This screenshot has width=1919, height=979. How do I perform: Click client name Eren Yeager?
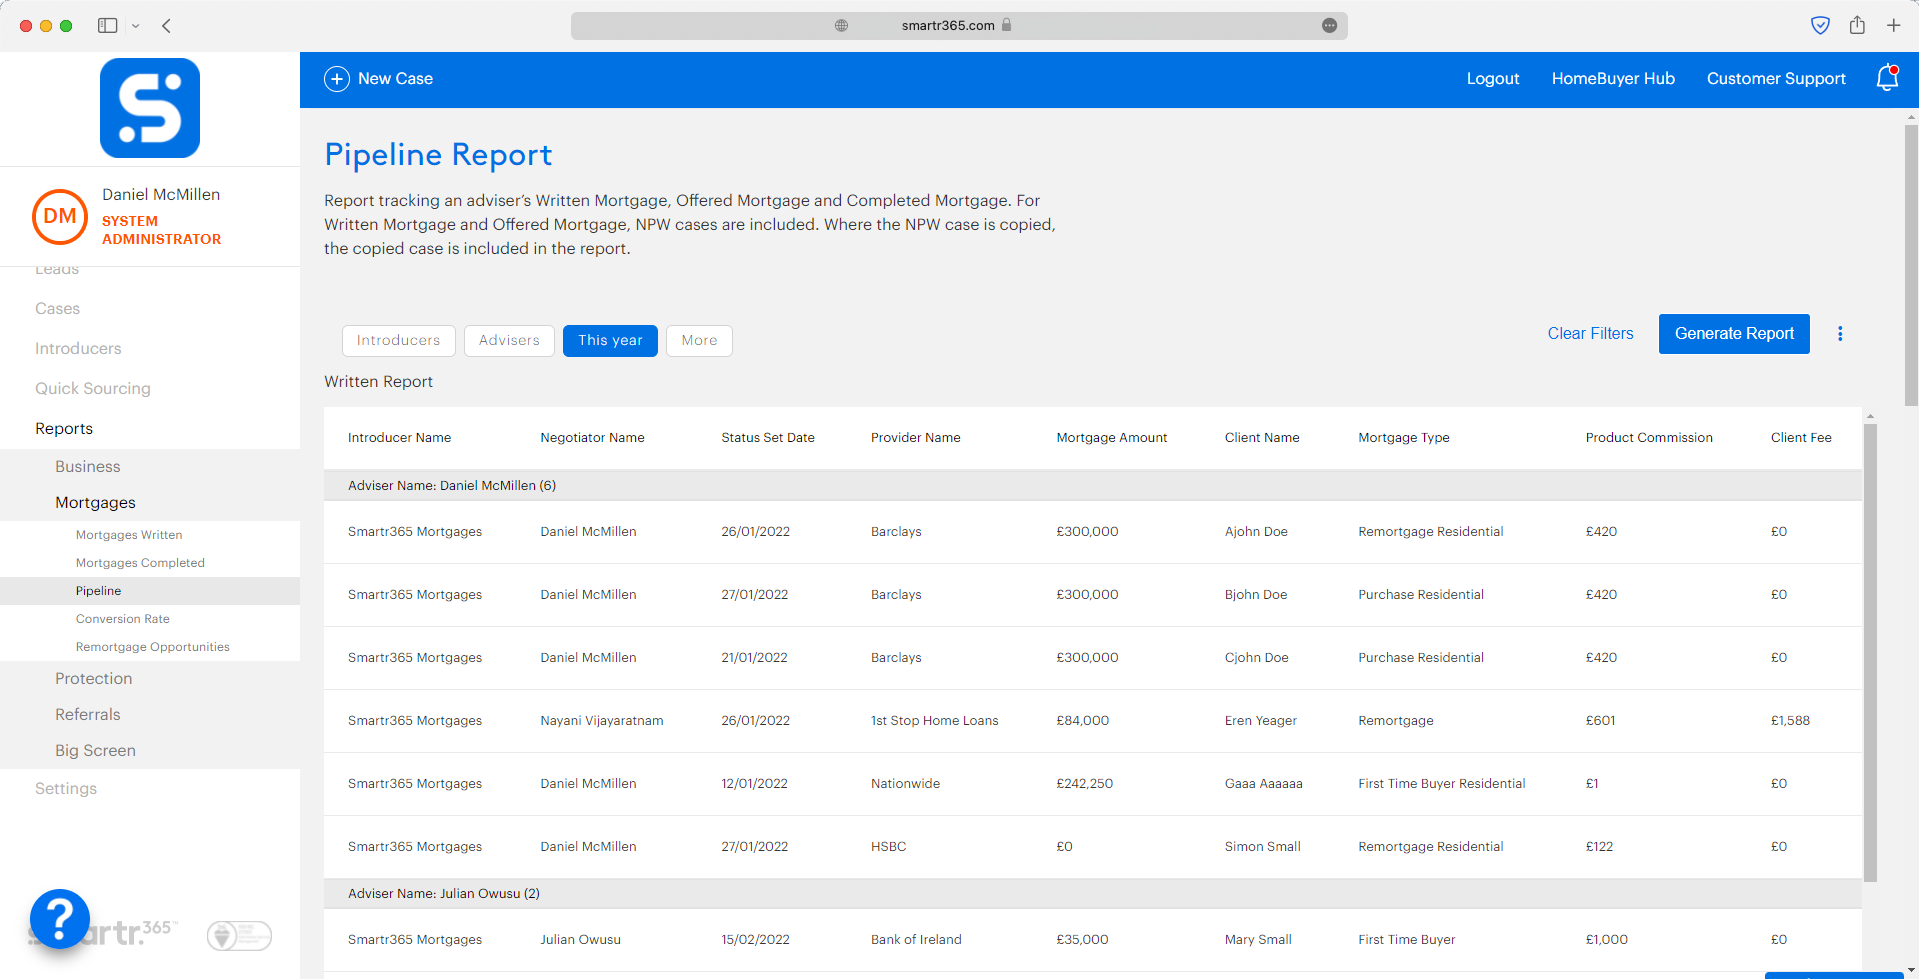pos(1260,721)
